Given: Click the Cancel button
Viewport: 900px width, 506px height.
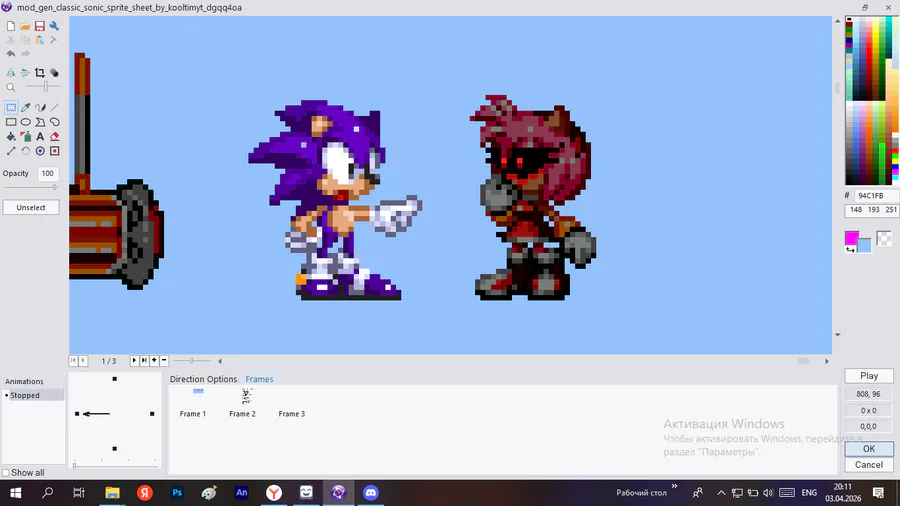Looking at the screenshot, I should click(869, 465).
